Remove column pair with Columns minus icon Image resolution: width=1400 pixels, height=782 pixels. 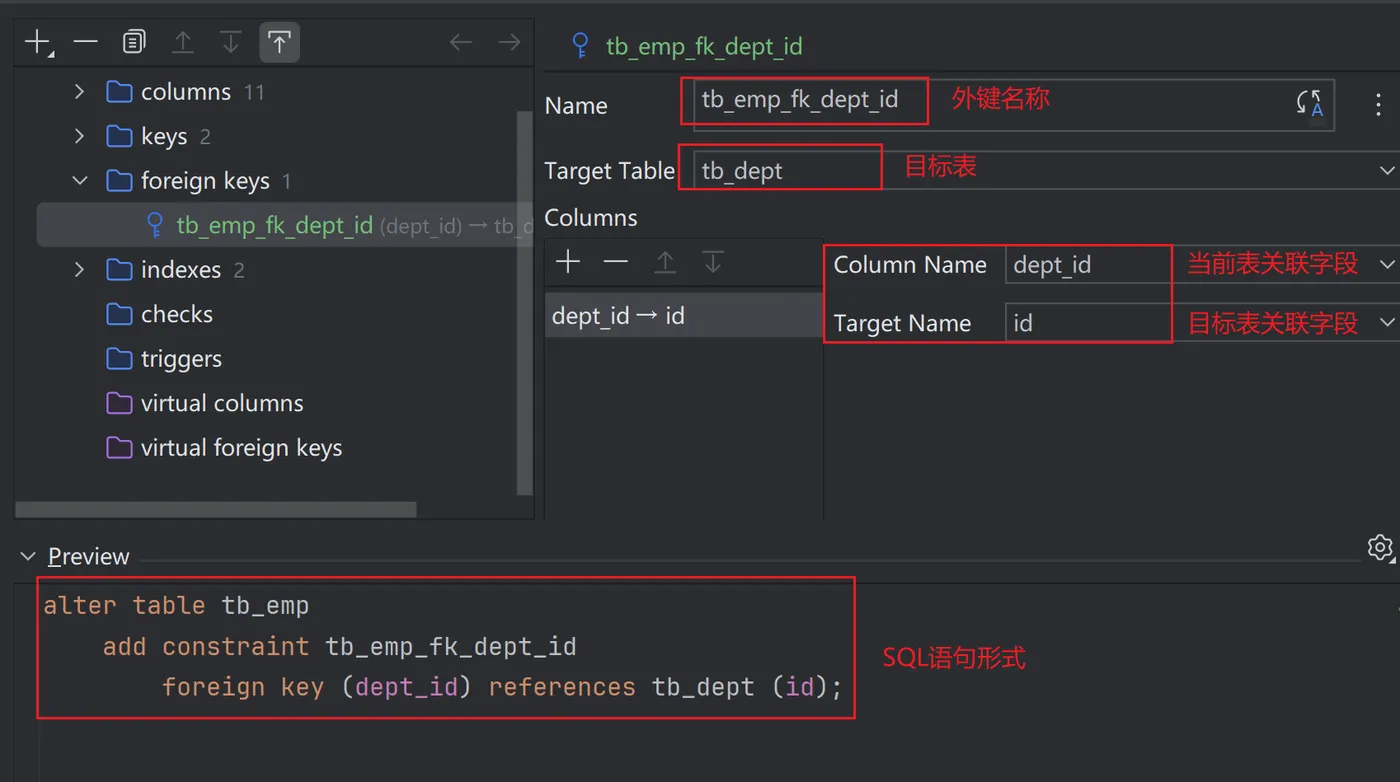[616, 263]
